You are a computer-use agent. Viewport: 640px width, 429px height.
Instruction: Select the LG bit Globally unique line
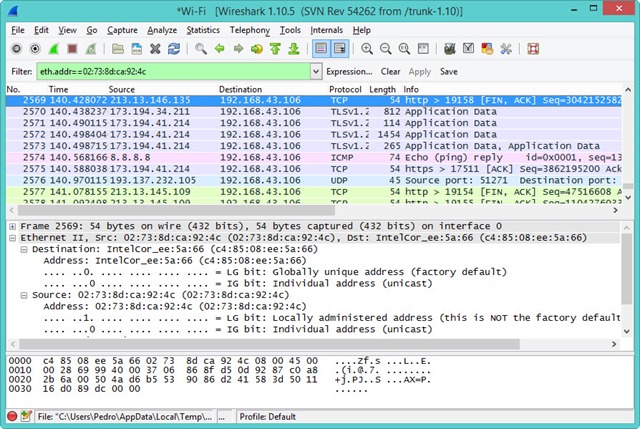pyautogui.click(x=275, y=272)
